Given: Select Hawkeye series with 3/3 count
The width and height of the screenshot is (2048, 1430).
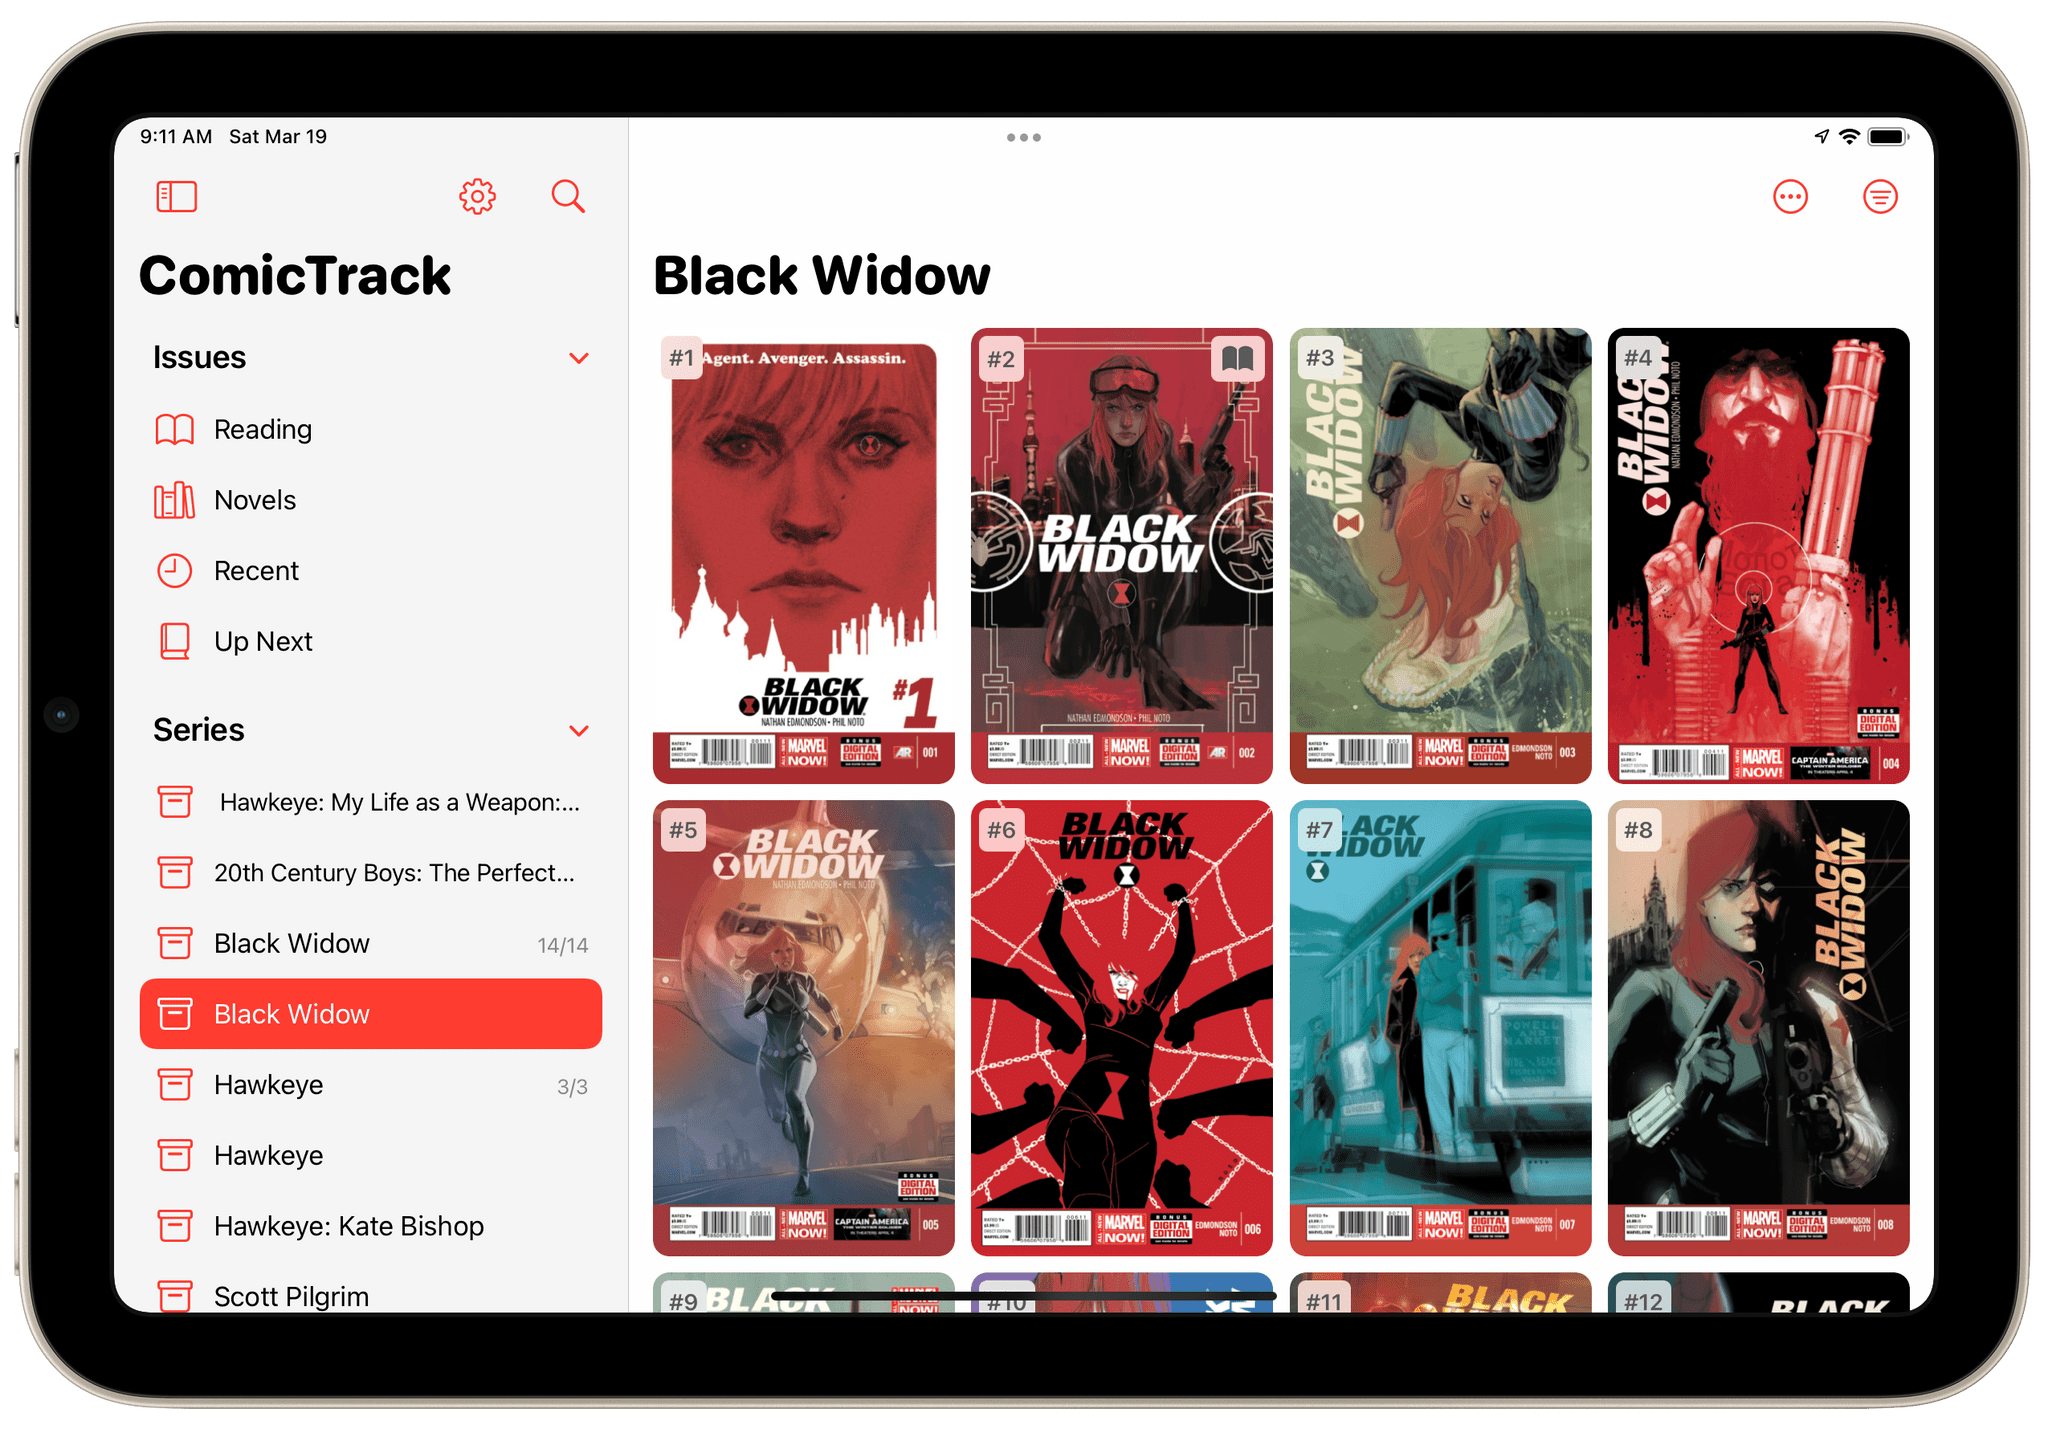Looking at the screenshot, I should [373, 1077].
